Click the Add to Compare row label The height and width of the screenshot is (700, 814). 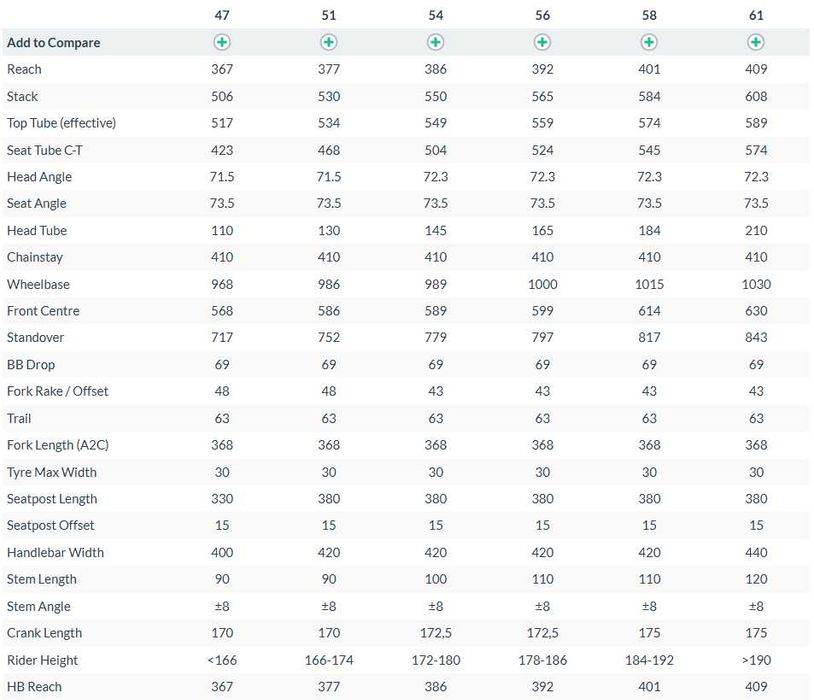click(53, 43)
